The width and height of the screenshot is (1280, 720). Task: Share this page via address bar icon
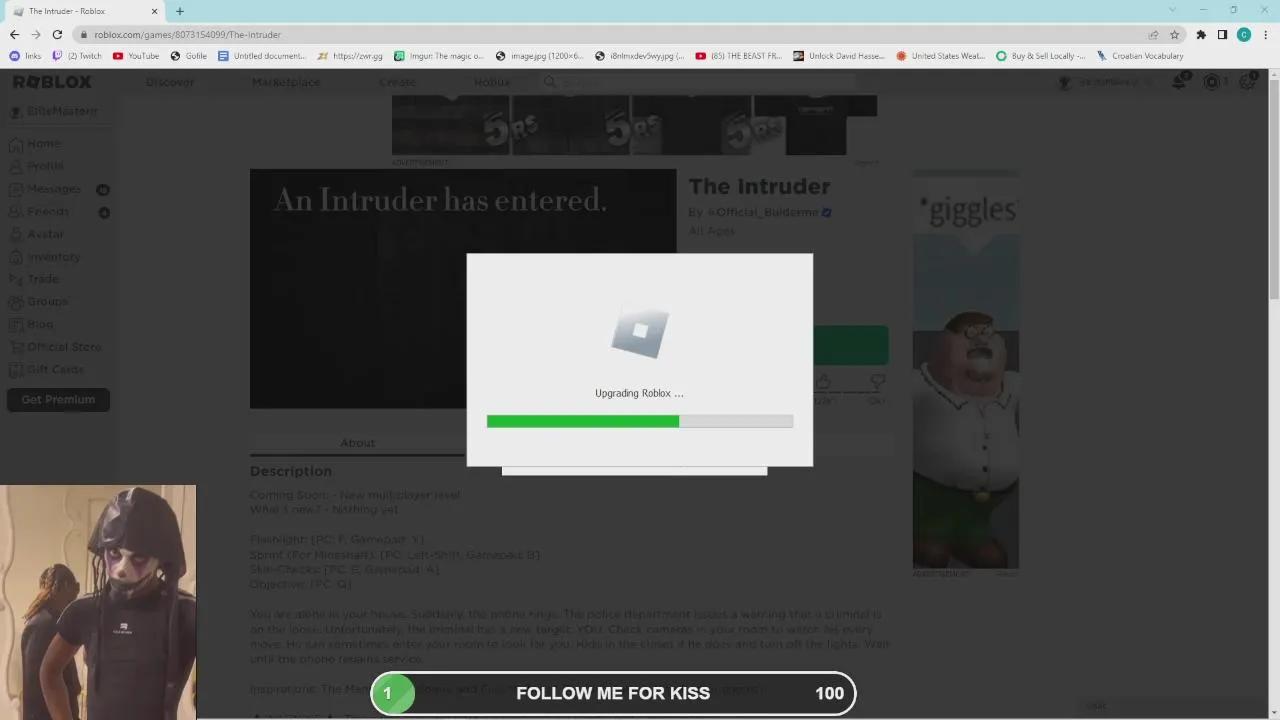[1153, 34]
